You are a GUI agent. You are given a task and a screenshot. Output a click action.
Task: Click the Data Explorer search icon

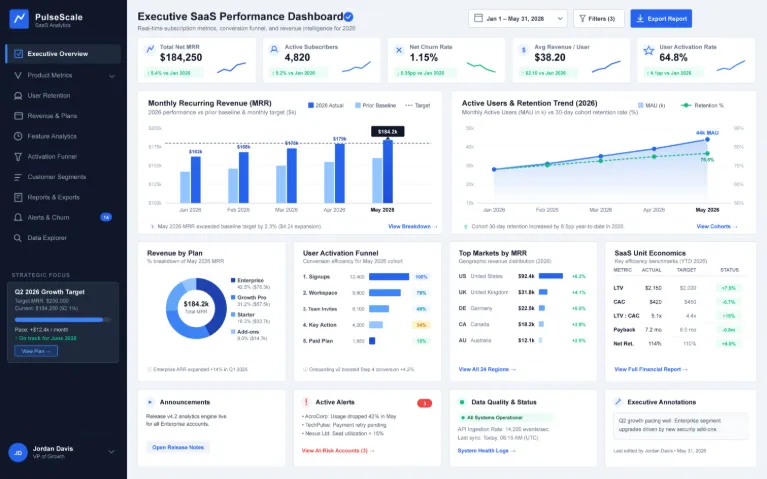point(18,238)
